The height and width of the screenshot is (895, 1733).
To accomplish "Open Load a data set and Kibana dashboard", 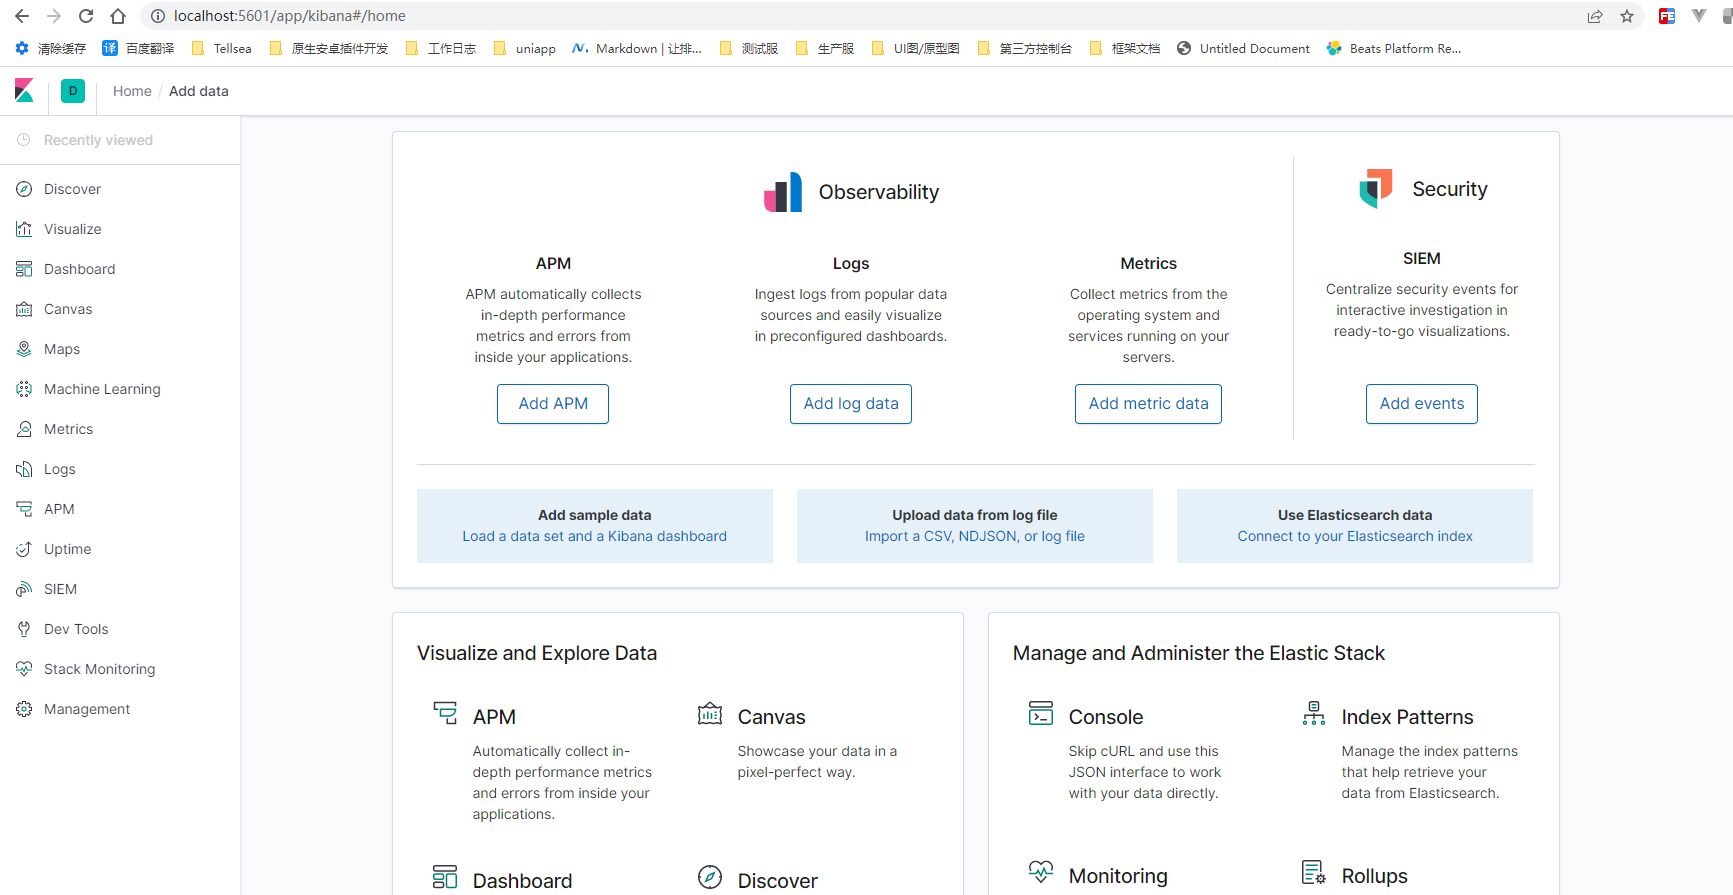I will [x=595, y=536].
